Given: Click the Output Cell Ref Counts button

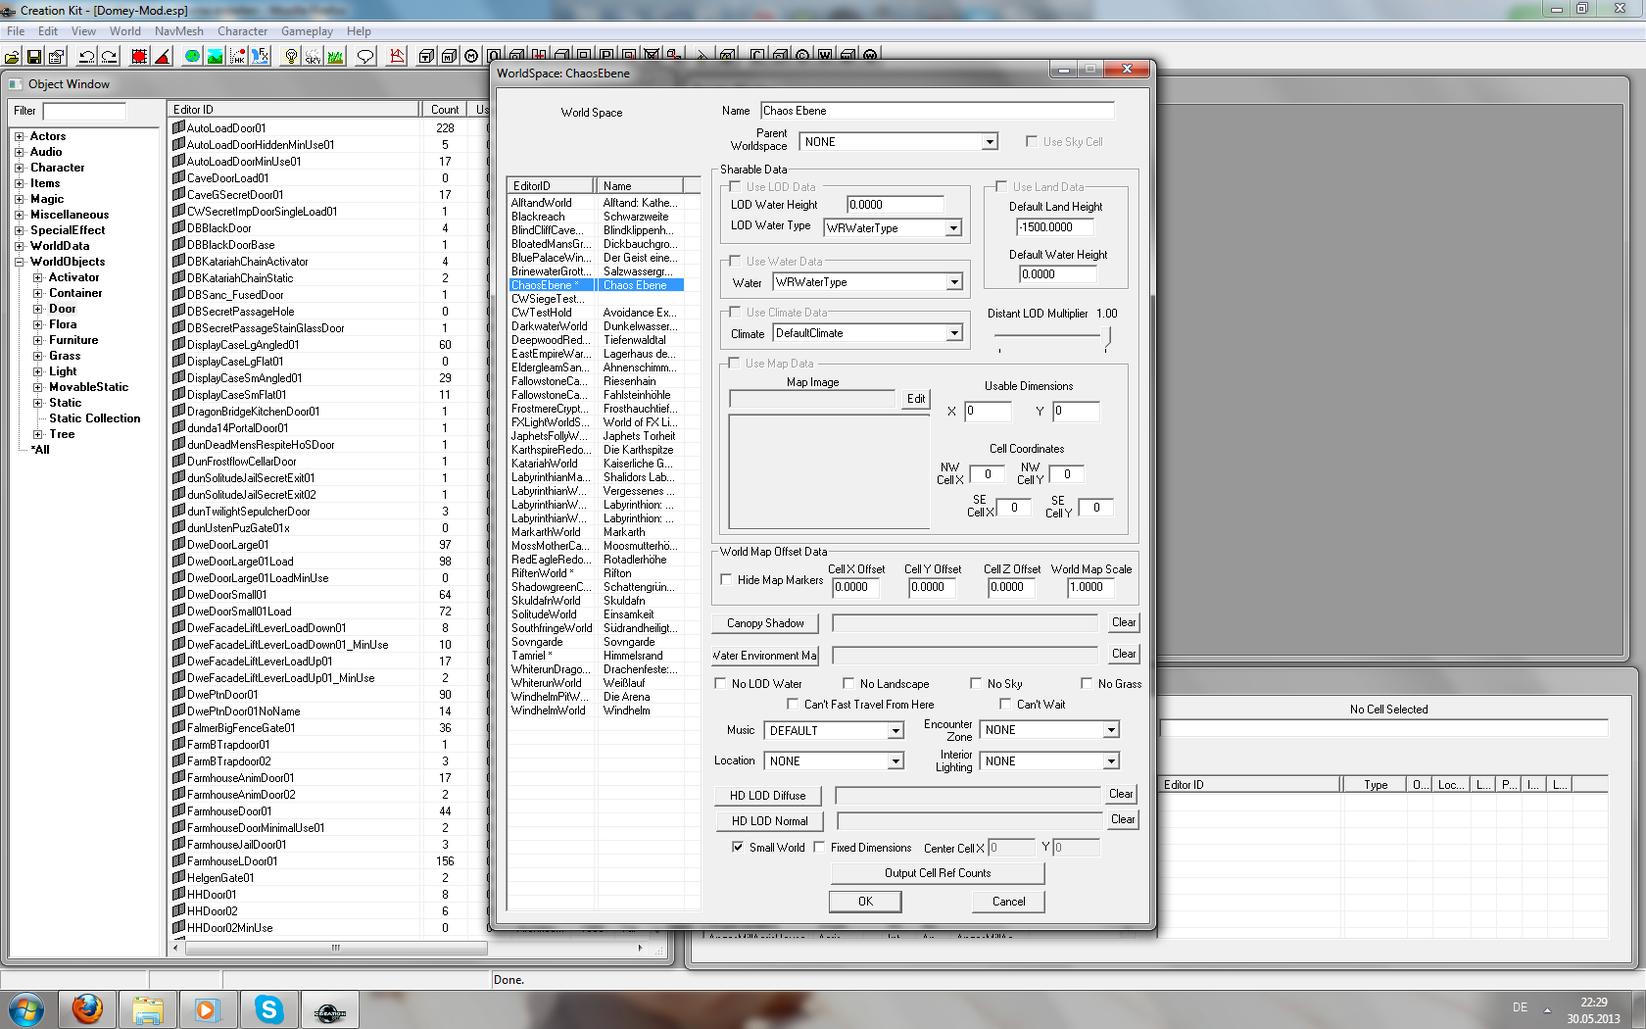Looking at the screenshot, I should [937, 873].
